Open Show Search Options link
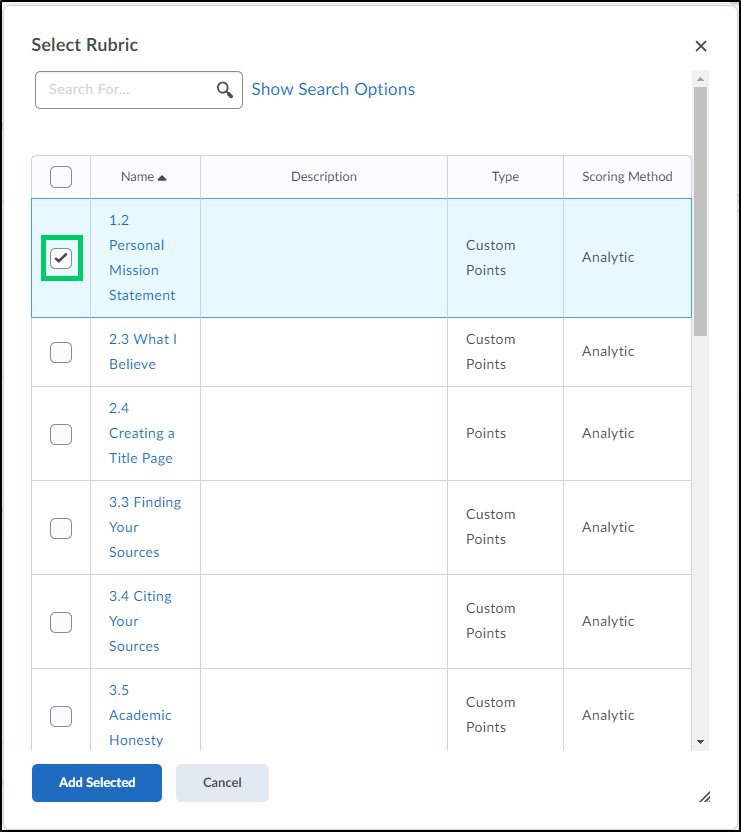The image size is (741, 832). click(333, 89)
